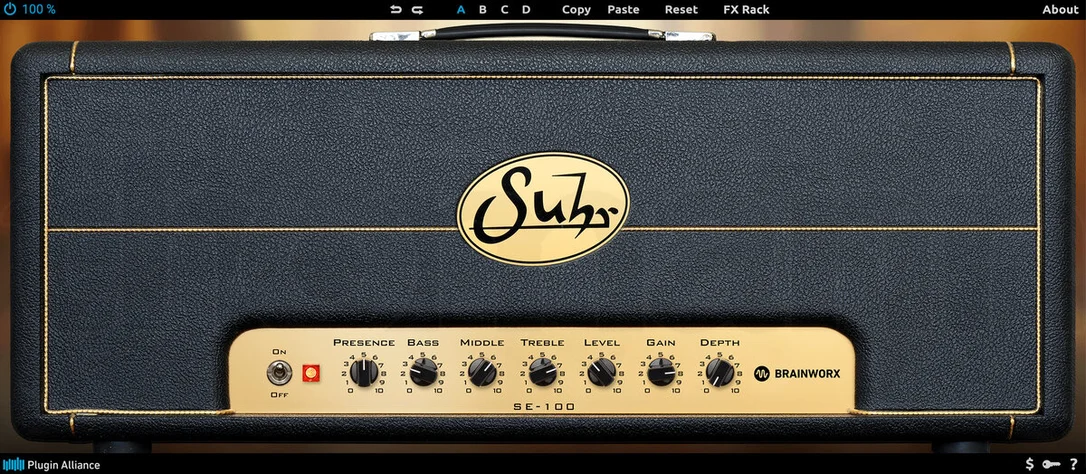Click the 100 % scale value
The image size is (1086, 474).
tap(39, 10)
